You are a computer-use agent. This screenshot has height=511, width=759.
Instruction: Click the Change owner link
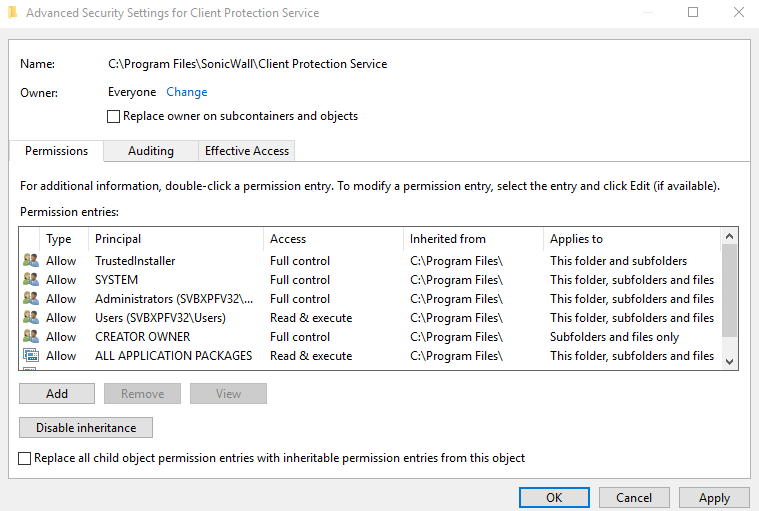[187, 92]
